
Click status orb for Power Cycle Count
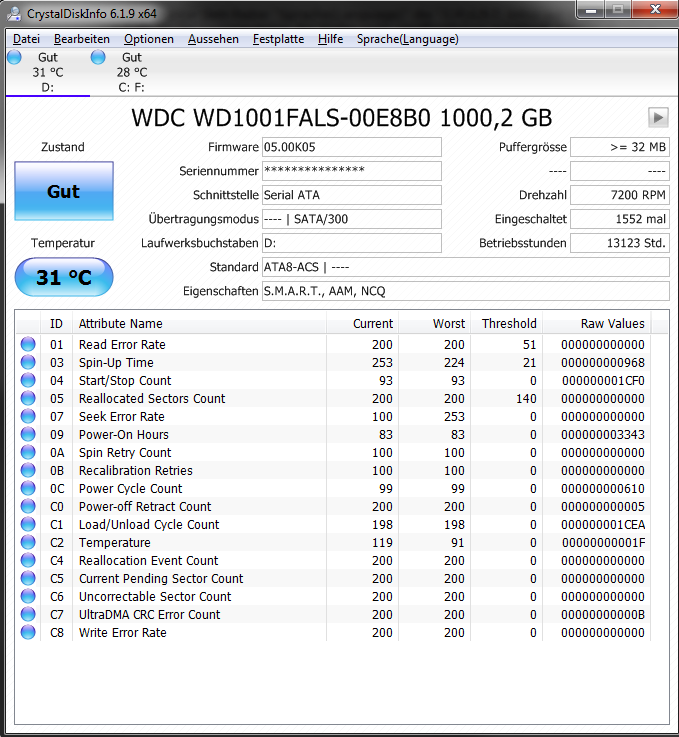pos(28,488)
